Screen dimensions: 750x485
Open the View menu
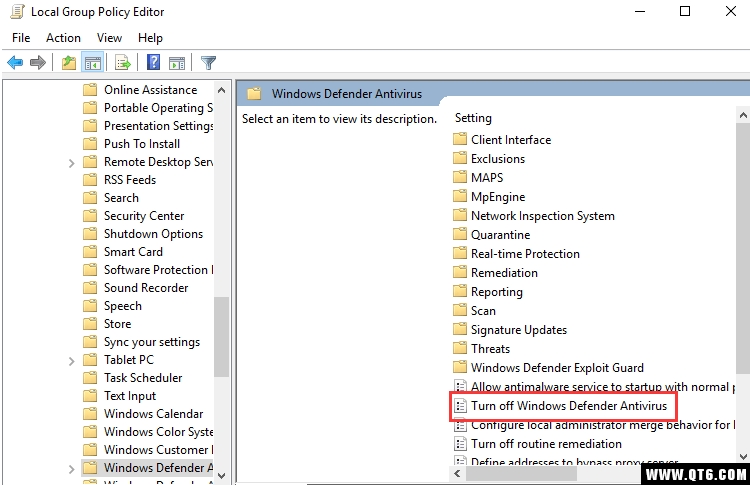[x=109, y=38]
